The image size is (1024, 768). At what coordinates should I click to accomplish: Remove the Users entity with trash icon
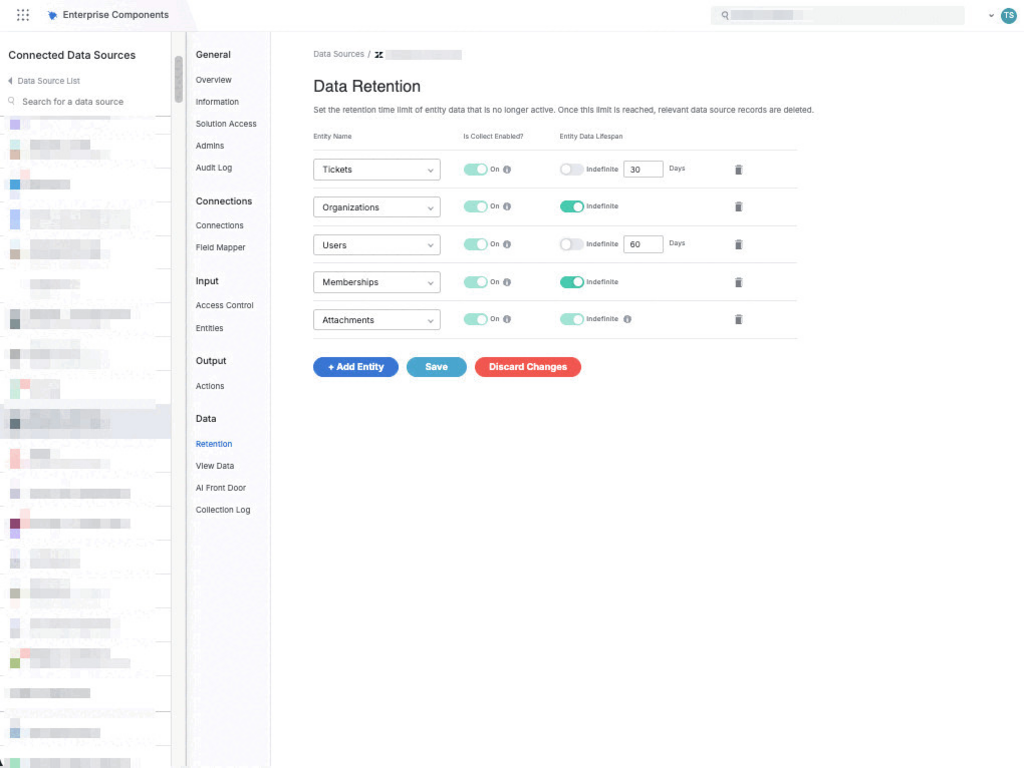point(738,245)
